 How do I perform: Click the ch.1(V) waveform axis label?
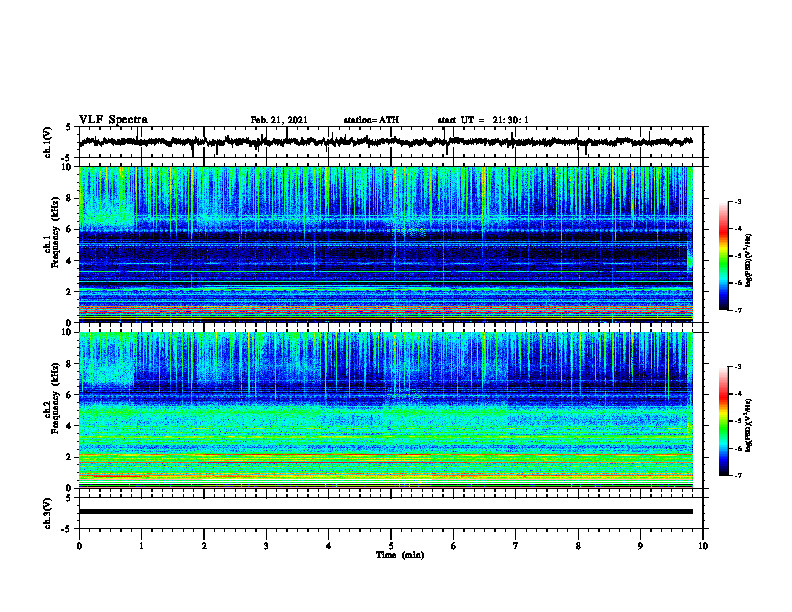point(48,142)
